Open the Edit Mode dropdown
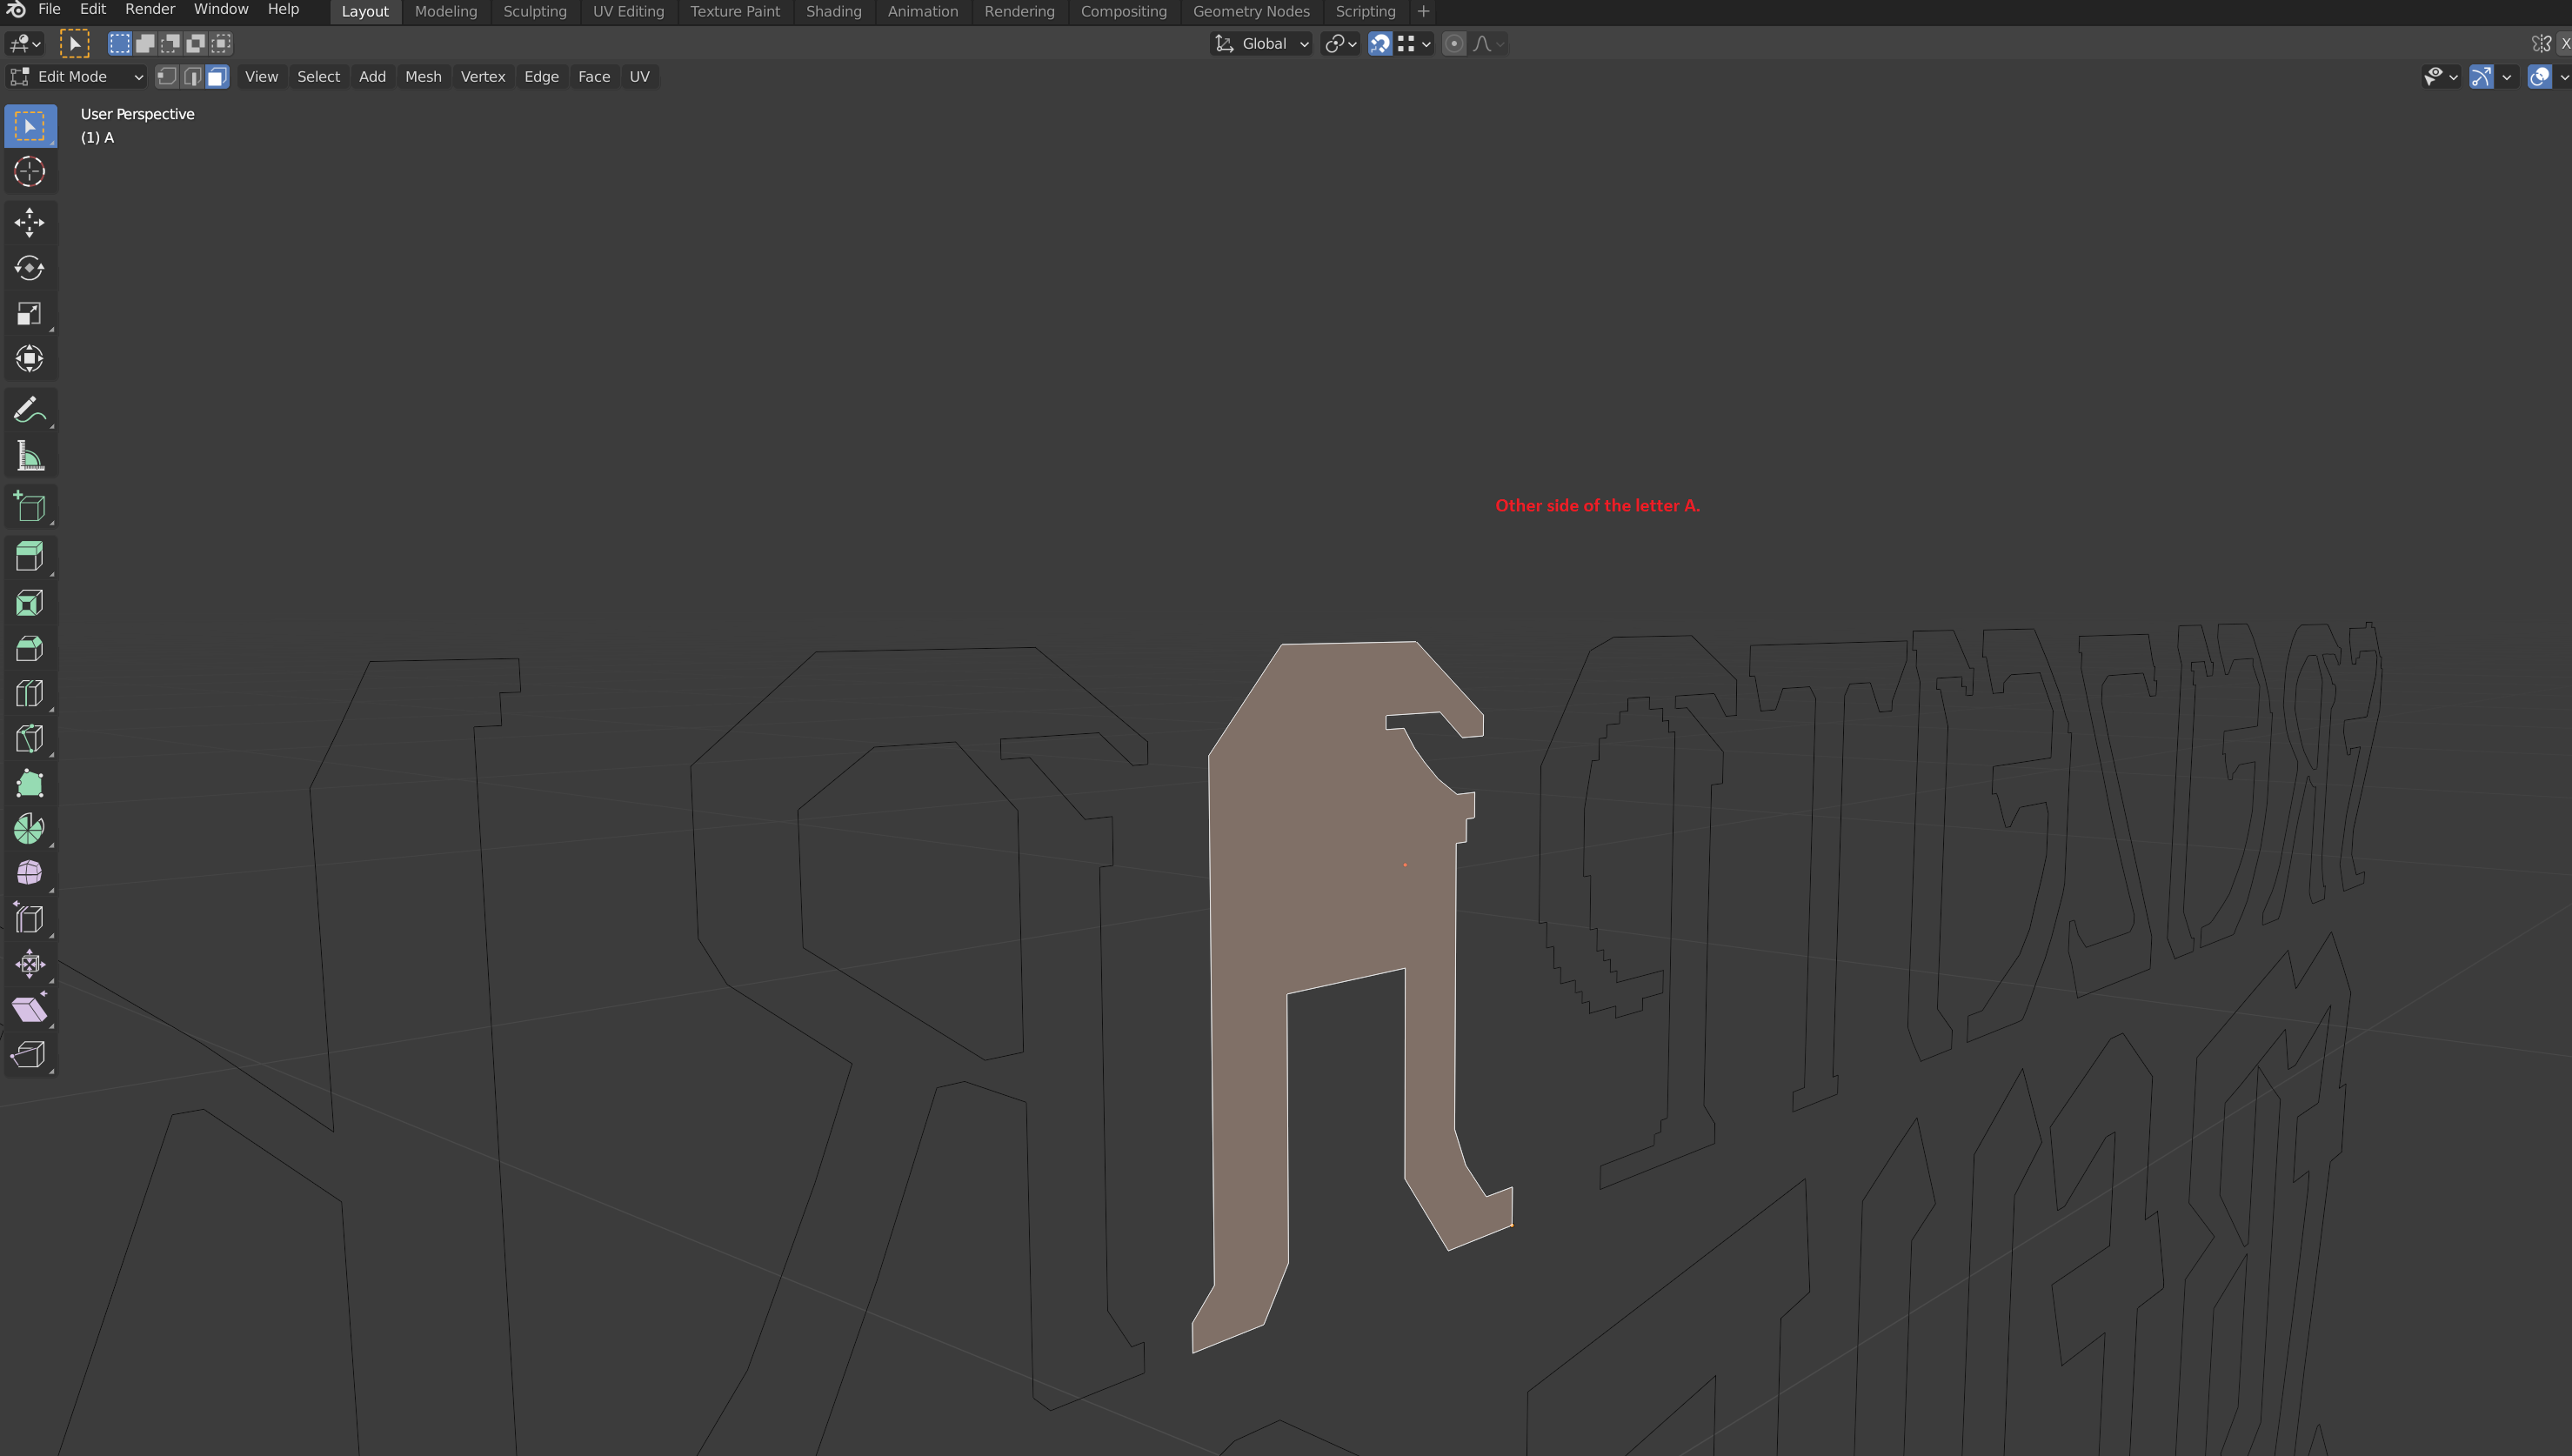 [x=77, y=76]
